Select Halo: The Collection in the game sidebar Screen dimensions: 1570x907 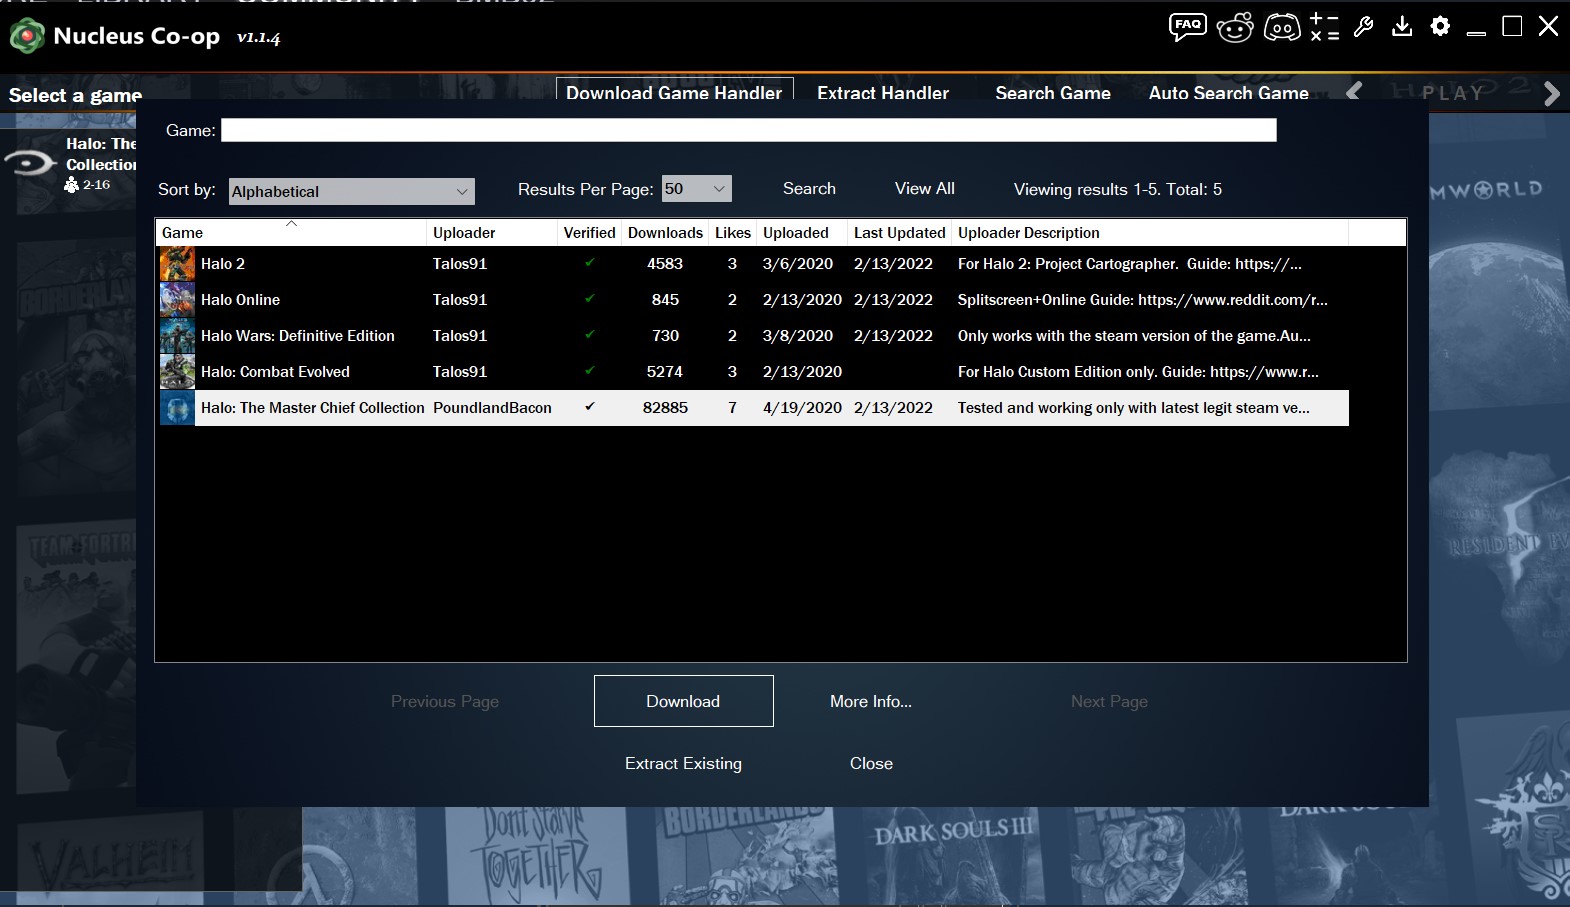tap(68, 163)
